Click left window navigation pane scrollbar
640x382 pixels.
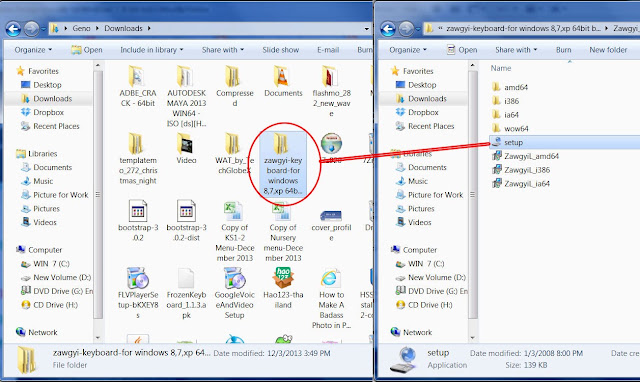[98, 195]
